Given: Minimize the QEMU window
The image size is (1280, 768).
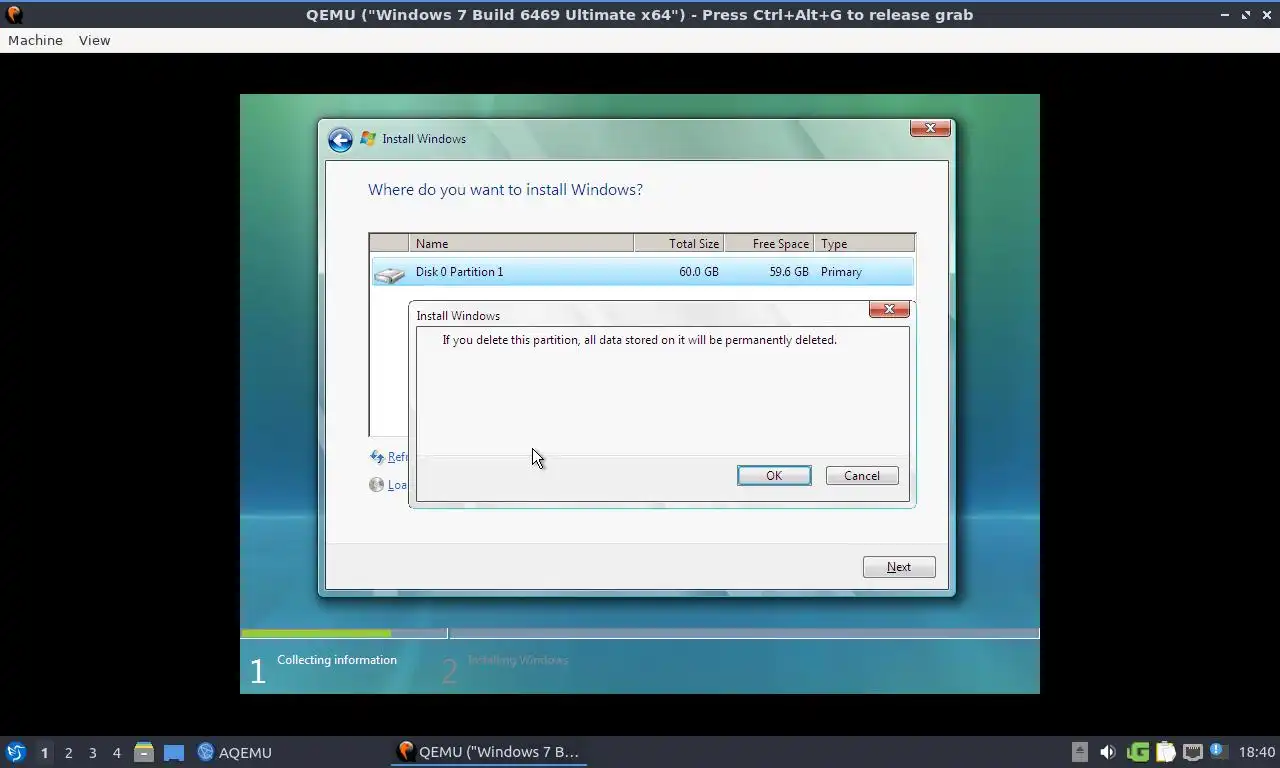Looking at the screenshot, I should [1225, 15].
